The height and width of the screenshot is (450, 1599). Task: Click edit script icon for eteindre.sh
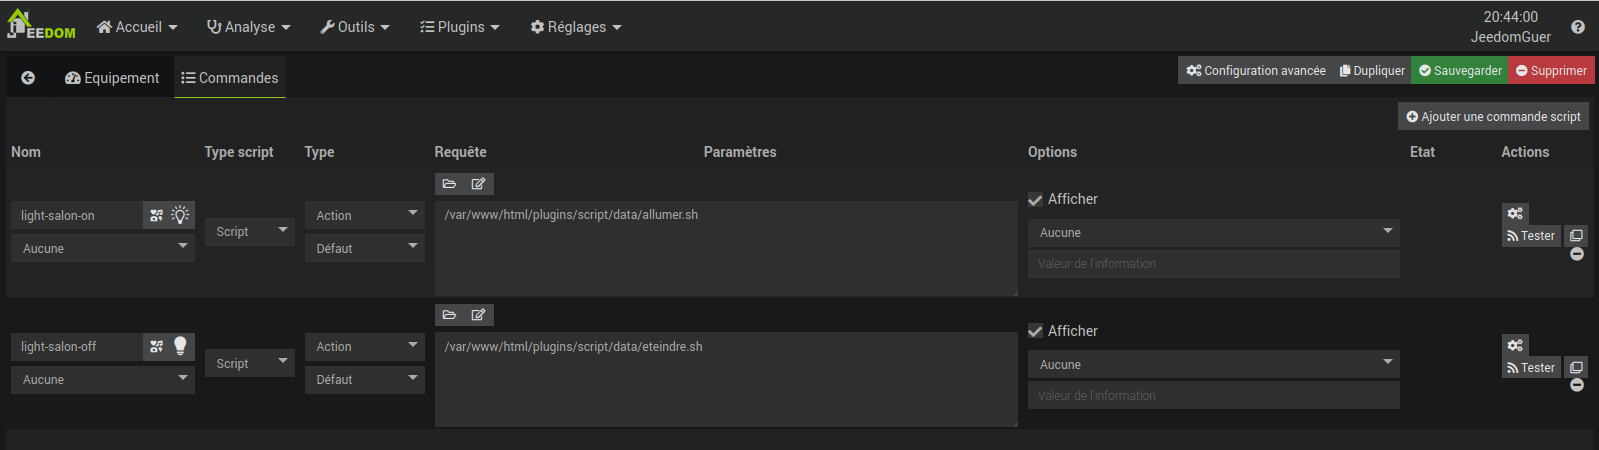coord(478,315)
